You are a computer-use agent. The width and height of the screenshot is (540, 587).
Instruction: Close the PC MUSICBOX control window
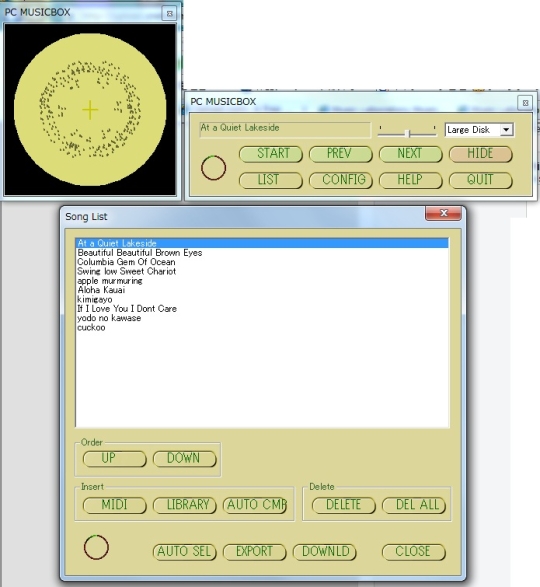coord(525,103)
